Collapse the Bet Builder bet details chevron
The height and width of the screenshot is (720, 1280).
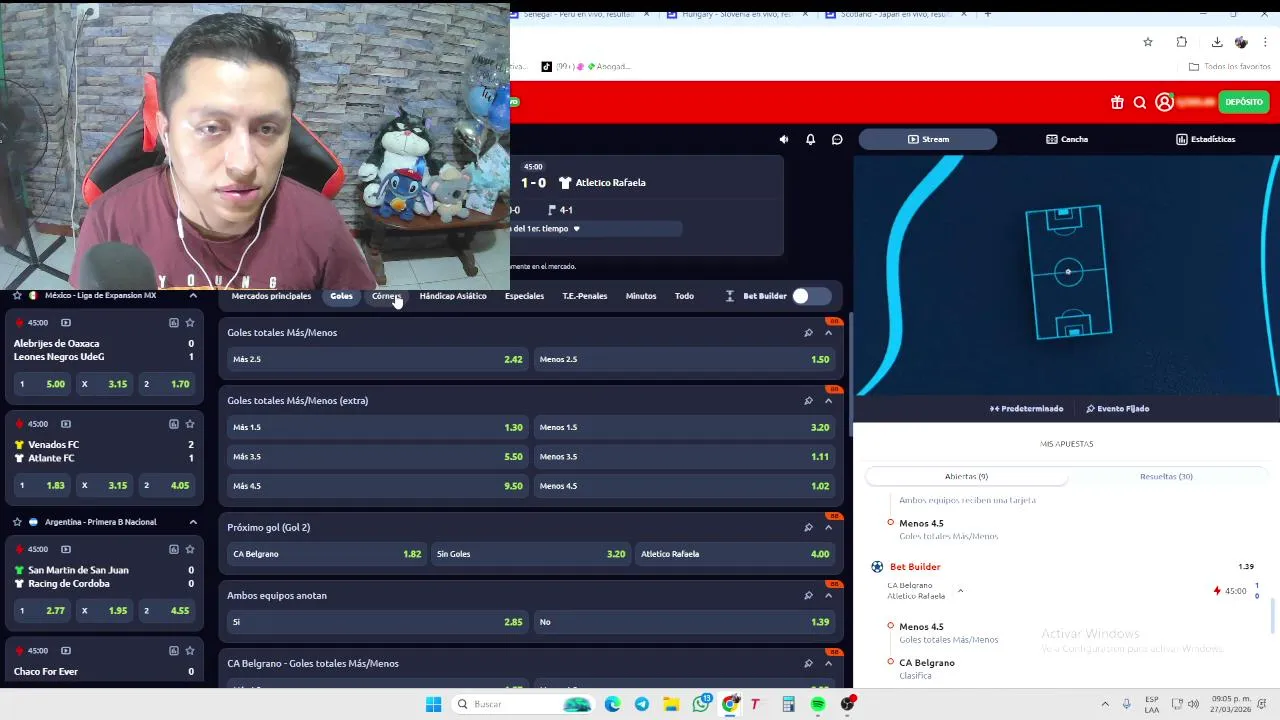(960, 591)
